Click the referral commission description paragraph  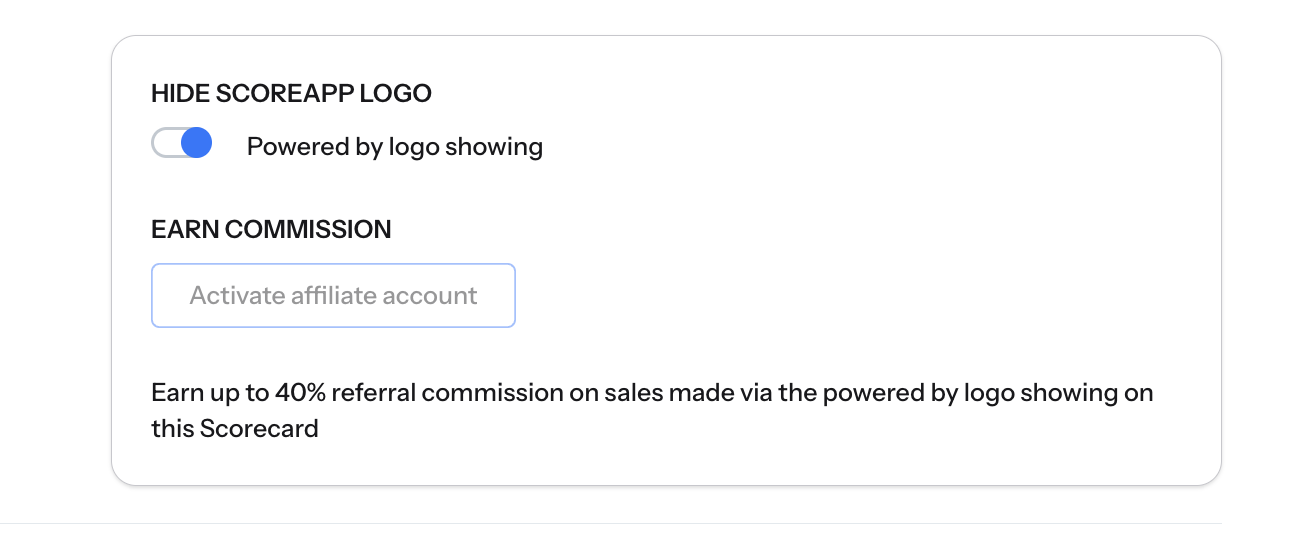[652, 411]
